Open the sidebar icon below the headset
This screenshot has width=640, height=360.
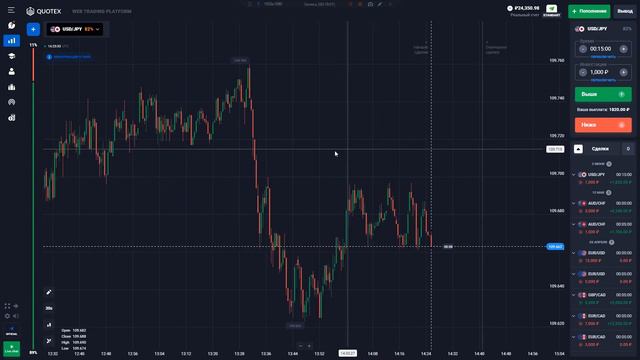click(x=11, y=118)
